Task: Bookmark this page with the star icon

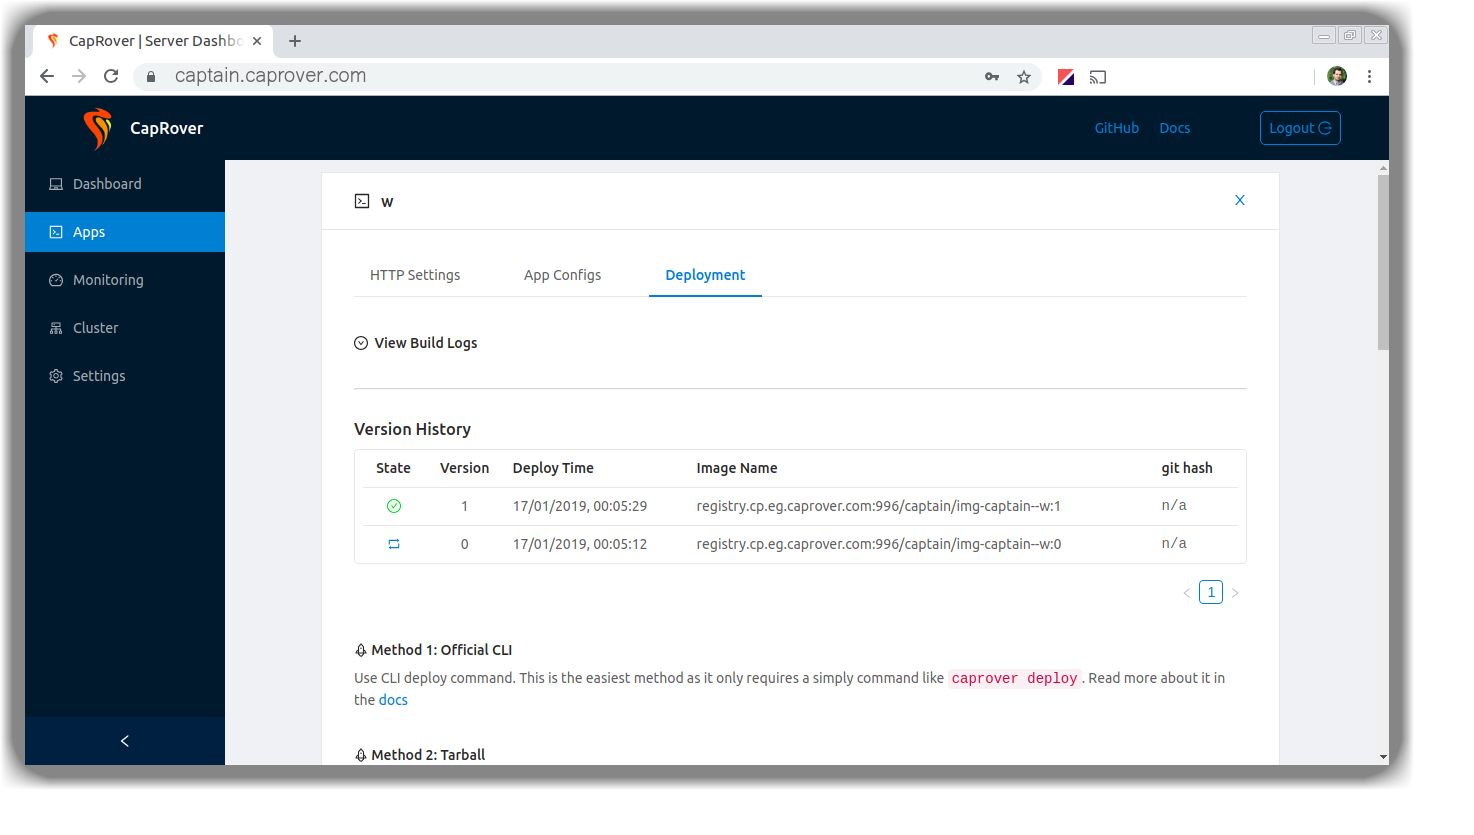Action: coord(1024,77)
